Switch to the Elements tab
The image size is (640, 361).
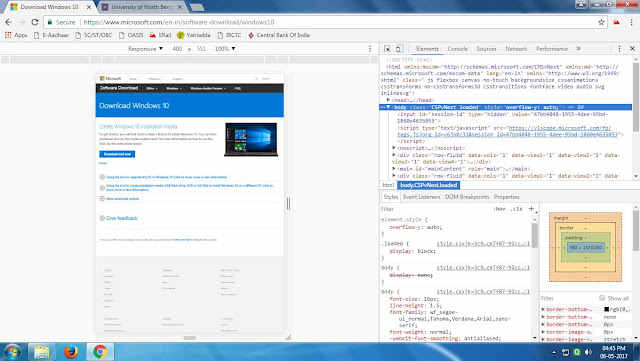(x=427, y=49)
